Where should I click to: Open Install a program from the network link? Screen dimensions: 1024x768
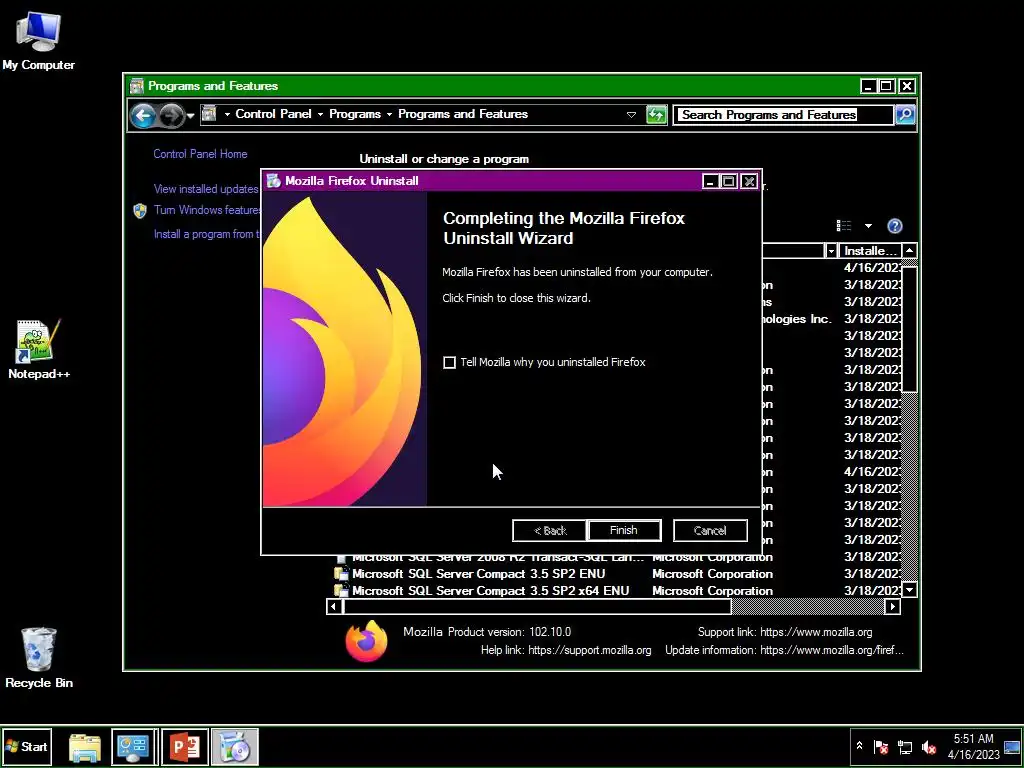click(206, 234)
